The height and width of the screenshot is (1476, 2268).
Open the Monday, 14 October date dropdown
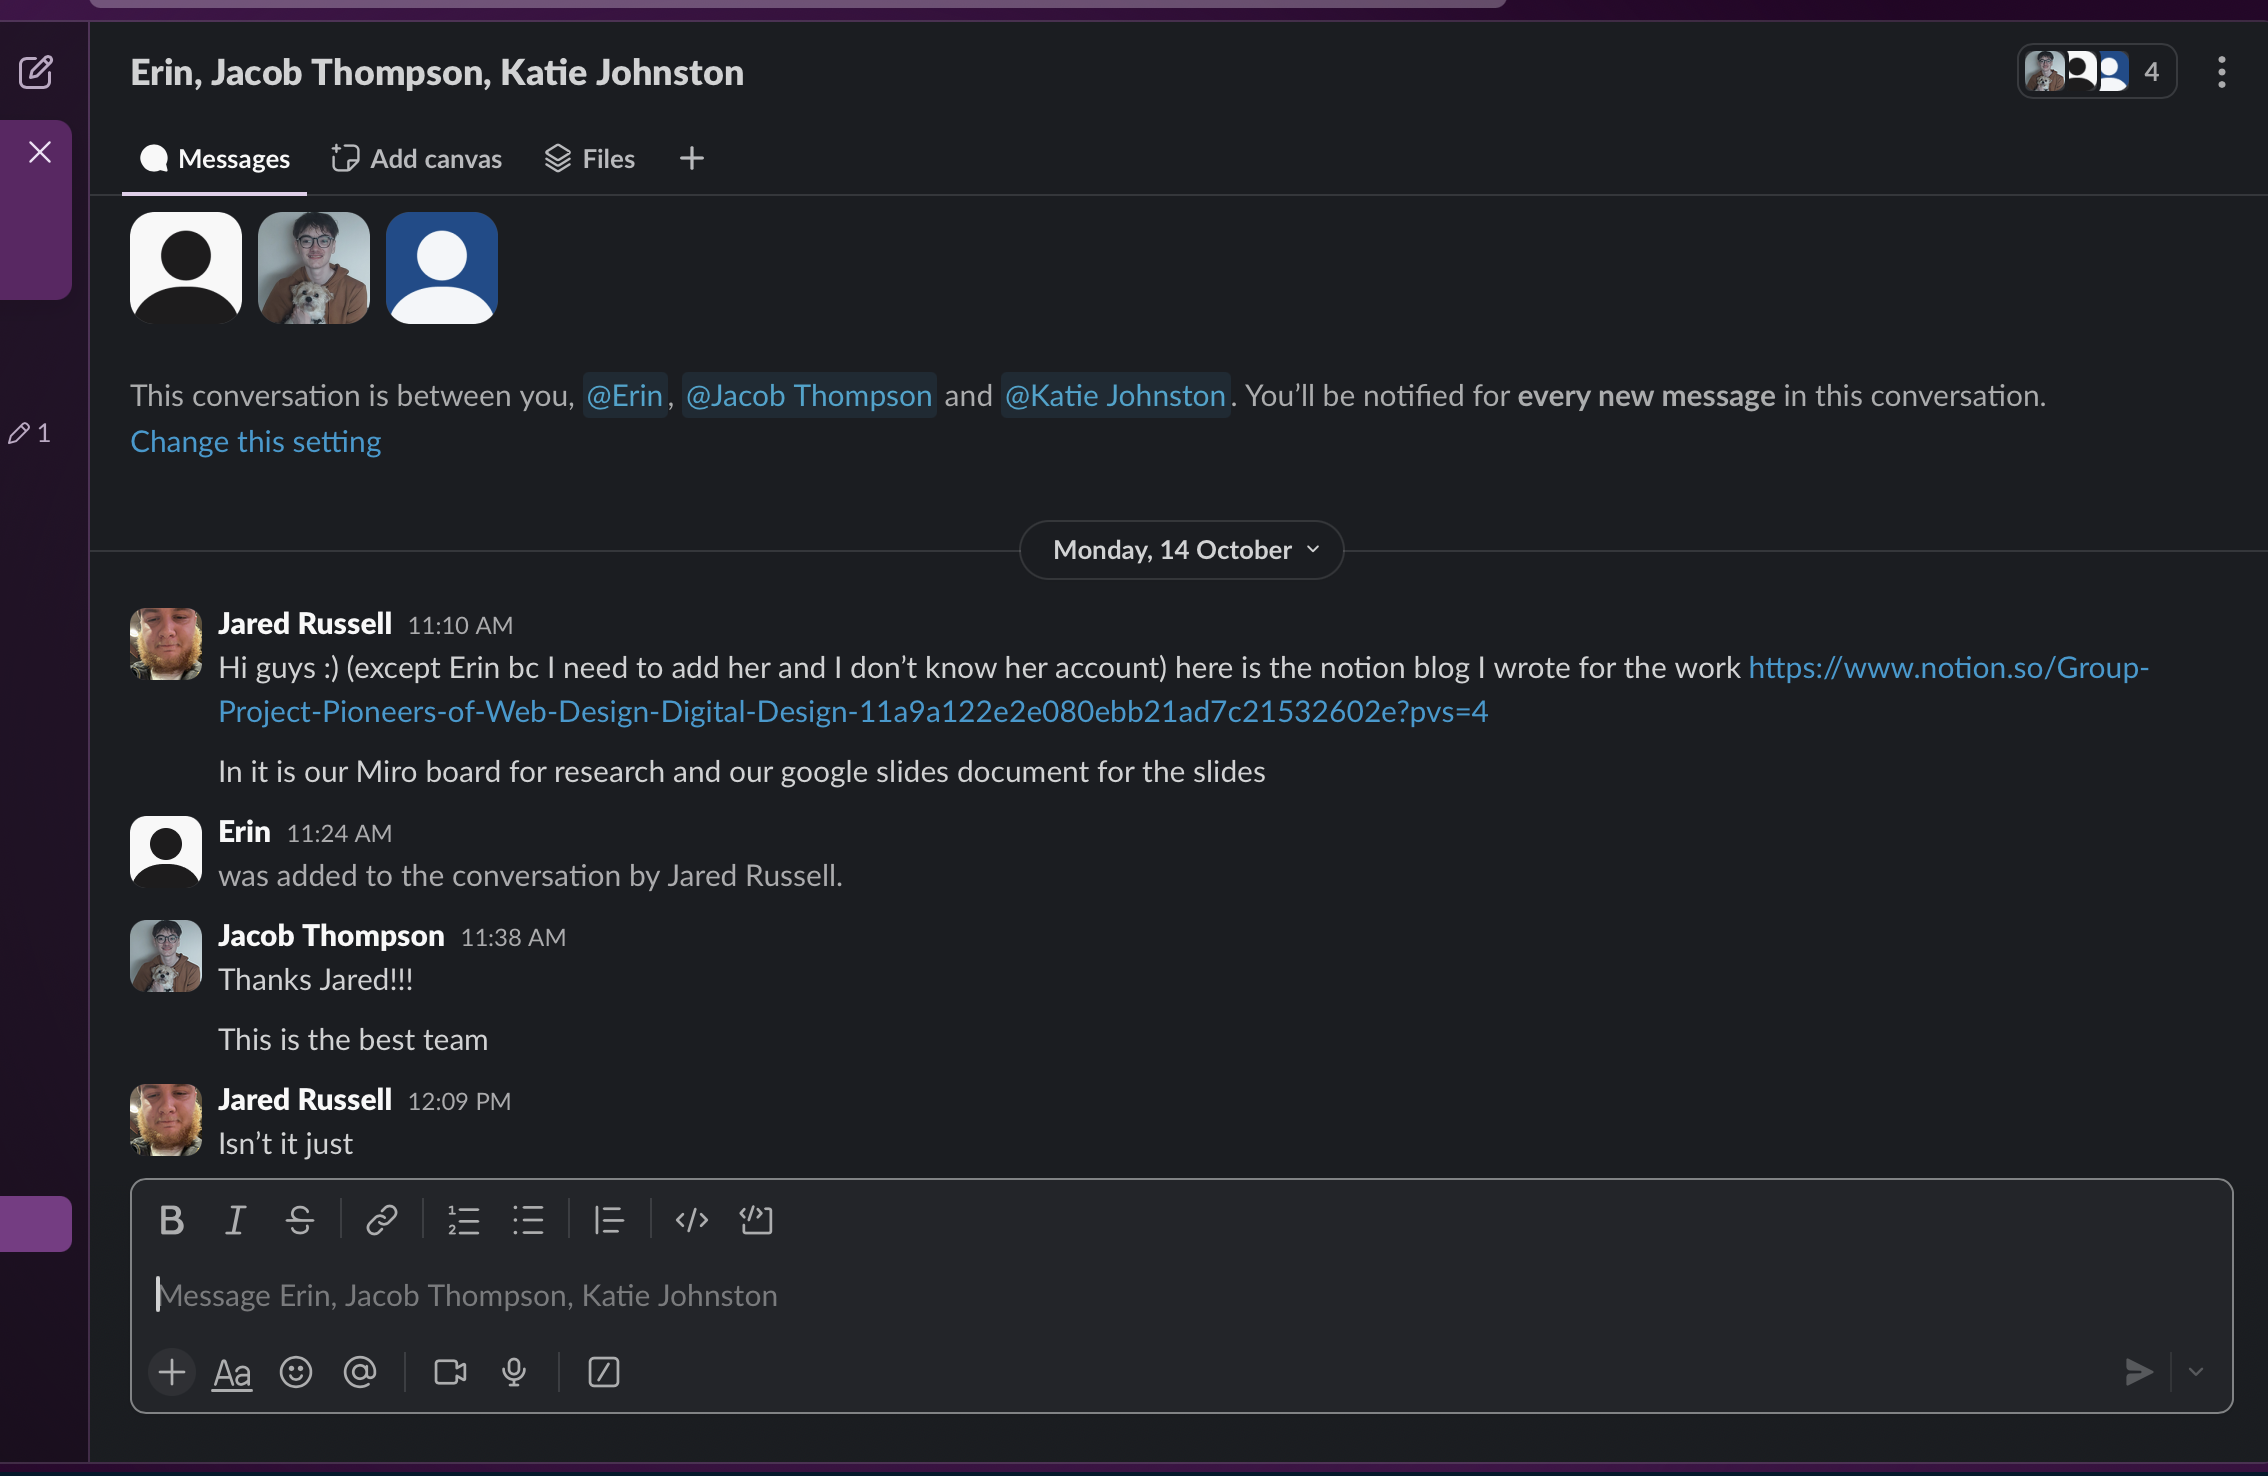click(x=1181, y=549)
